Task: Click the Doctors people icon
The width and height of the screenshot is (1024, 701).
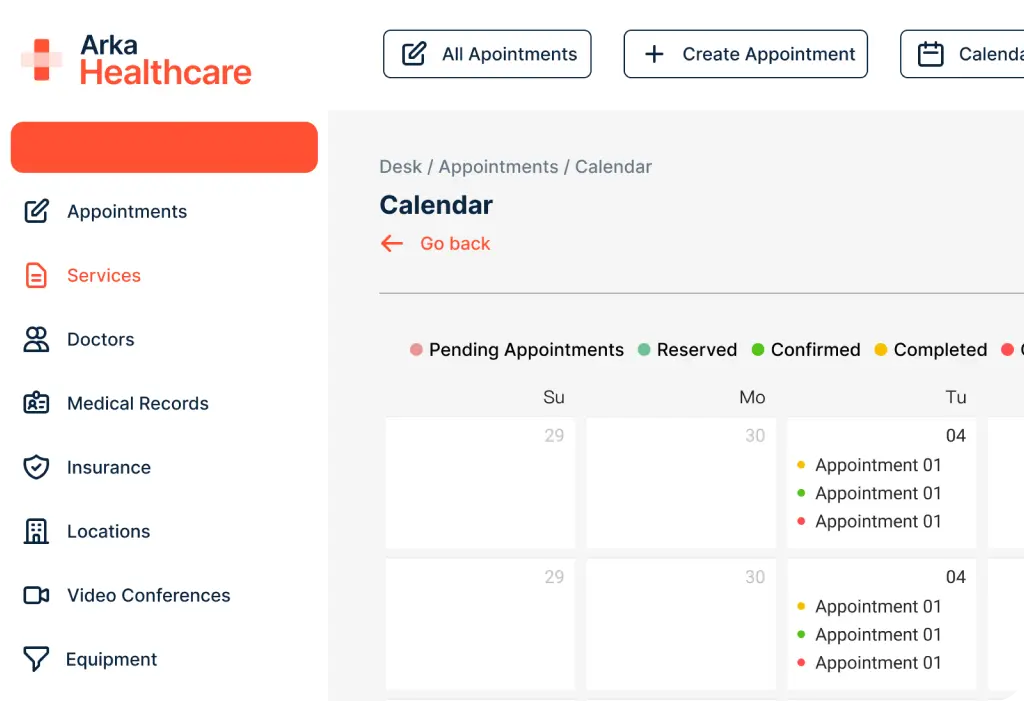Action: point(36,339)
